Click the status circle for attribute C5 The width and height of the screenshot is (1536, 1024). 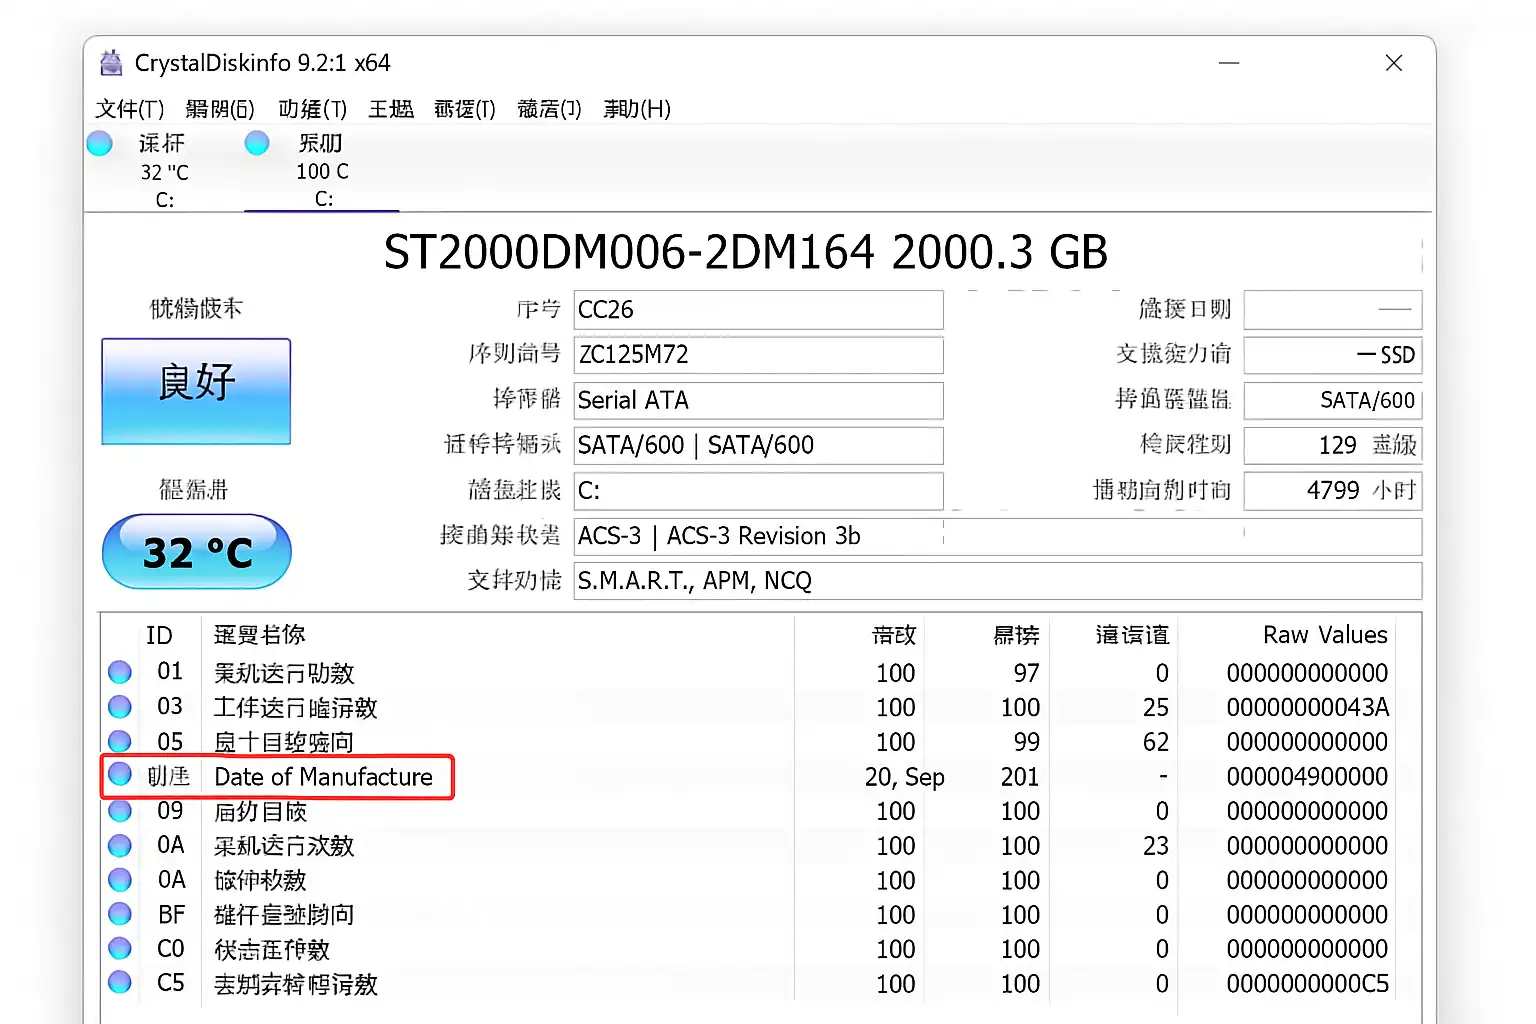click(x=120, y=982)
